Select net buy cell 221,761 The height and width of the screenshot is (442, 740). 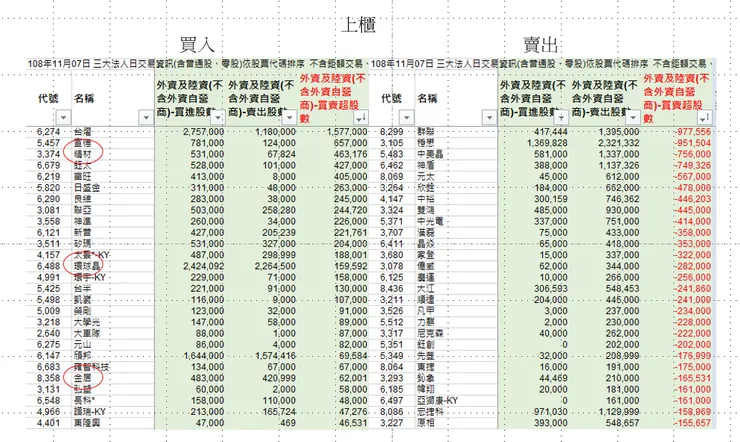[x=350, y=233]
